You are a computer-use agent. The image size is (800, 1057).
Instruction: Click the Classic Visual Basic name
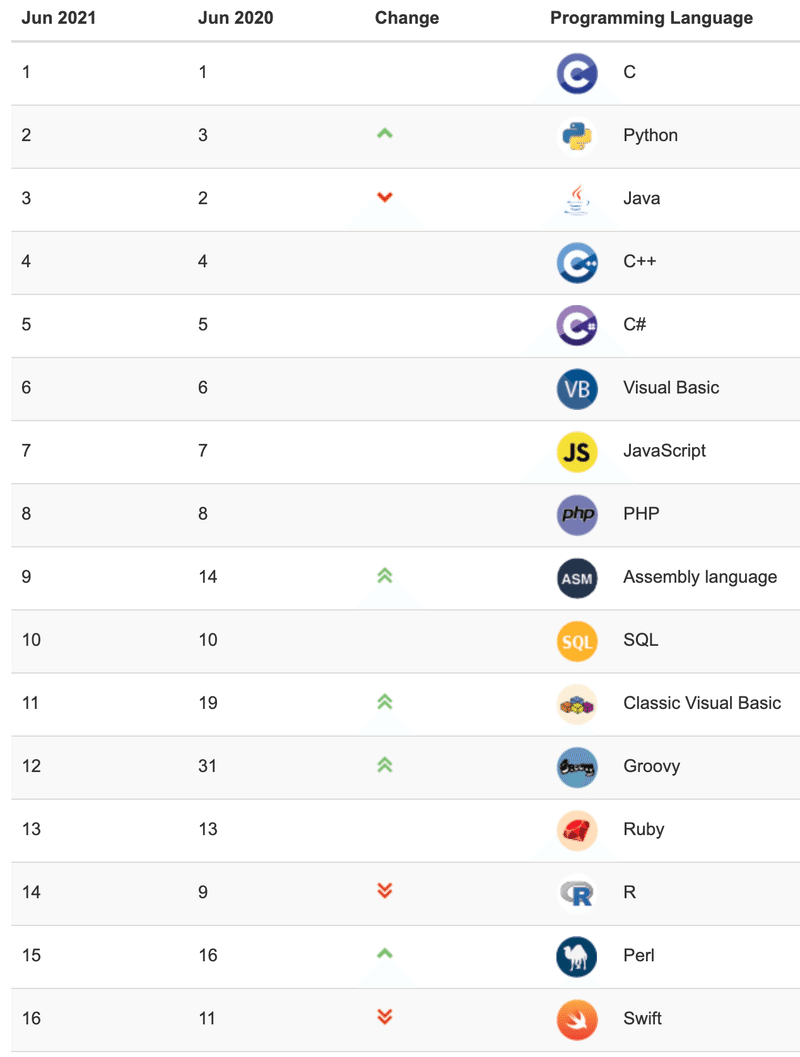click(702, 703)
